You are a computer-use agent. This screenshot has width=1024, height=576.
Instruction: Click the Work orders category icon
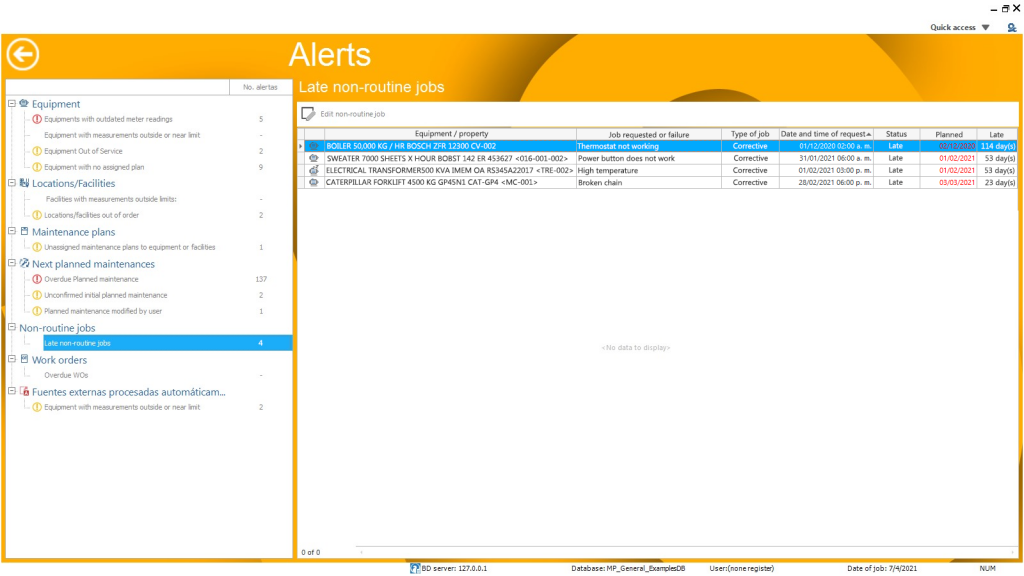(x=24, y=359)
